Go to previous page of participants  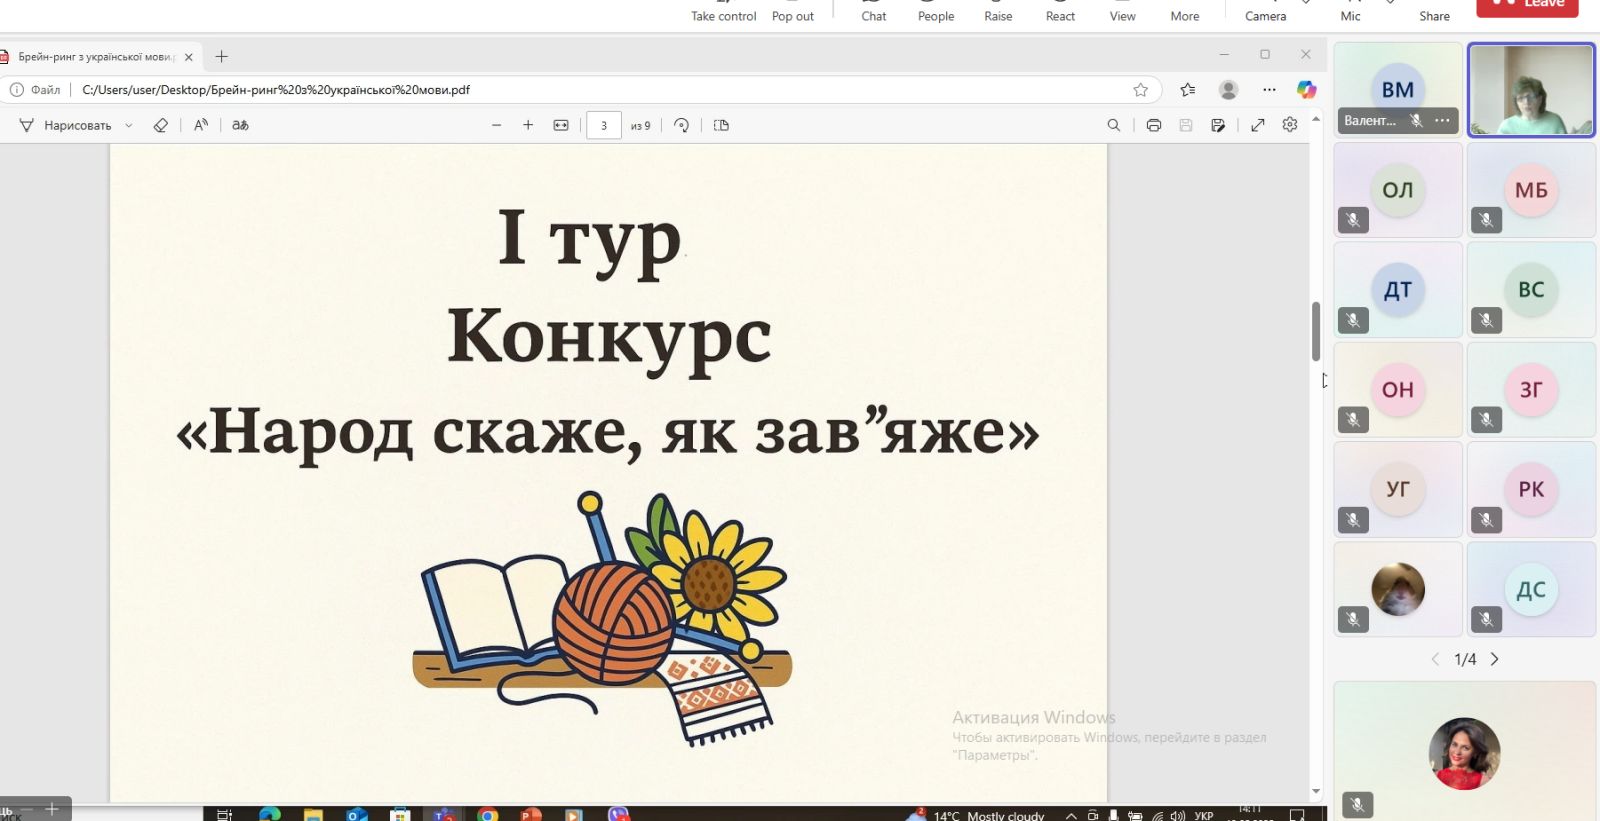coord(1435,659)
